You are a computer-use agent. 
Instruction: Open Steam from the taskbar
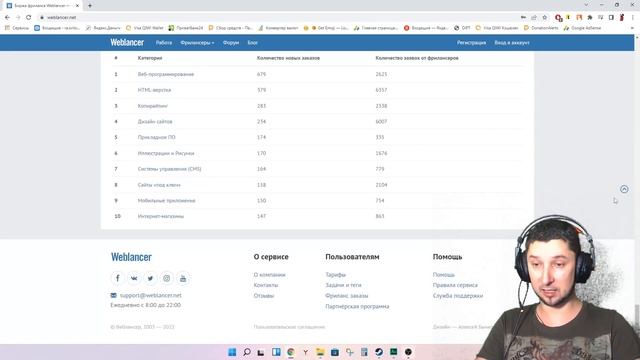pyautogui.click(x=379, y=352)
